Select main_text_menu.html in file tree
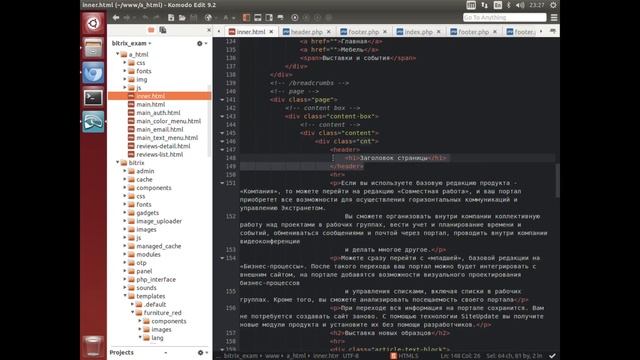 167,138
